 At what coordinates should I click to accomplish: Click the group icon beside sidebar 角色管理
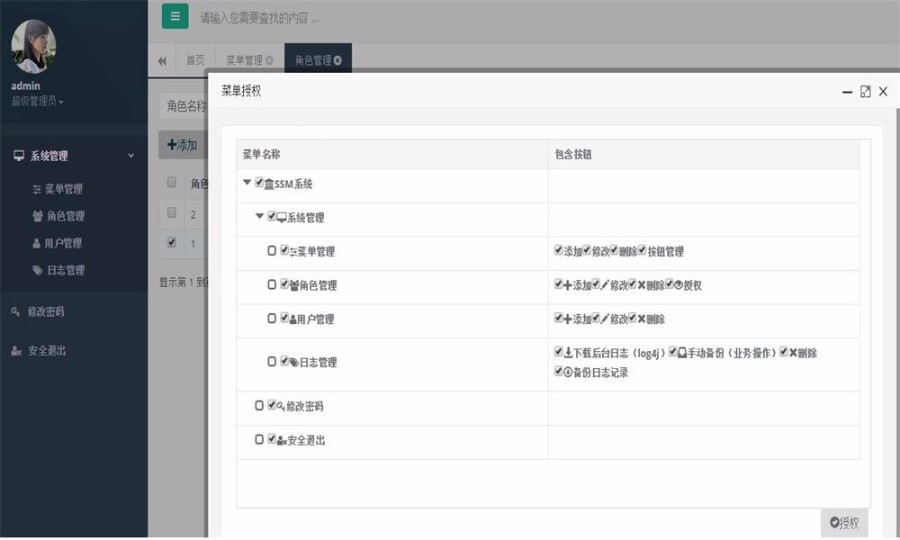[37, 216]
